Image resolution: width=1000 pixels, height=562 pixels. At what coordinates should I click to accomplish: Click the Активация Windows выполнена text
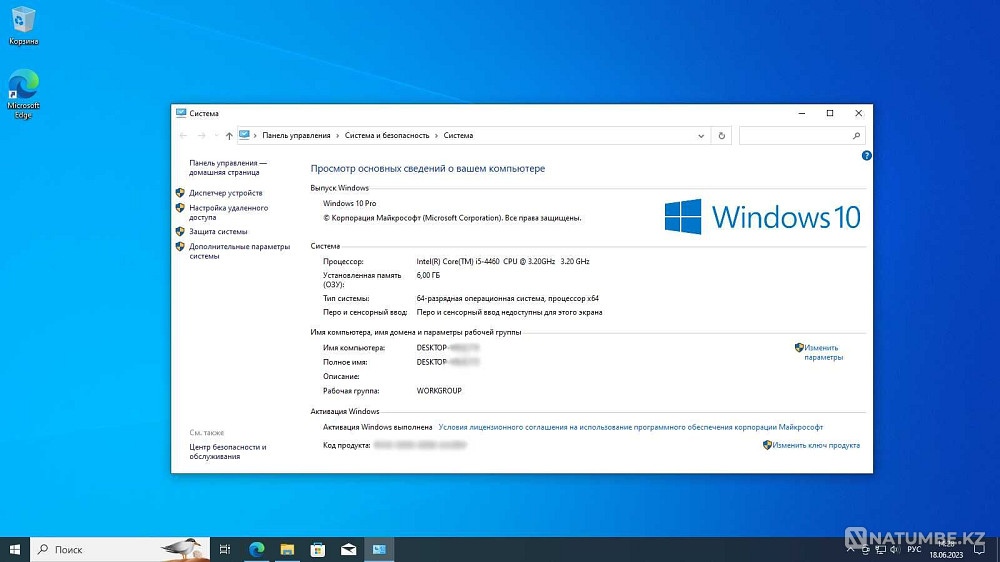point(377,427)
